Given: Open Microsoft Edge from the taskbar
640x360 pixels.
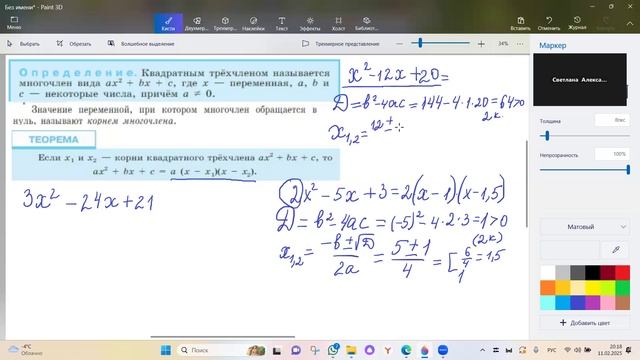Looking at the screenshot, I should point(406,350).
